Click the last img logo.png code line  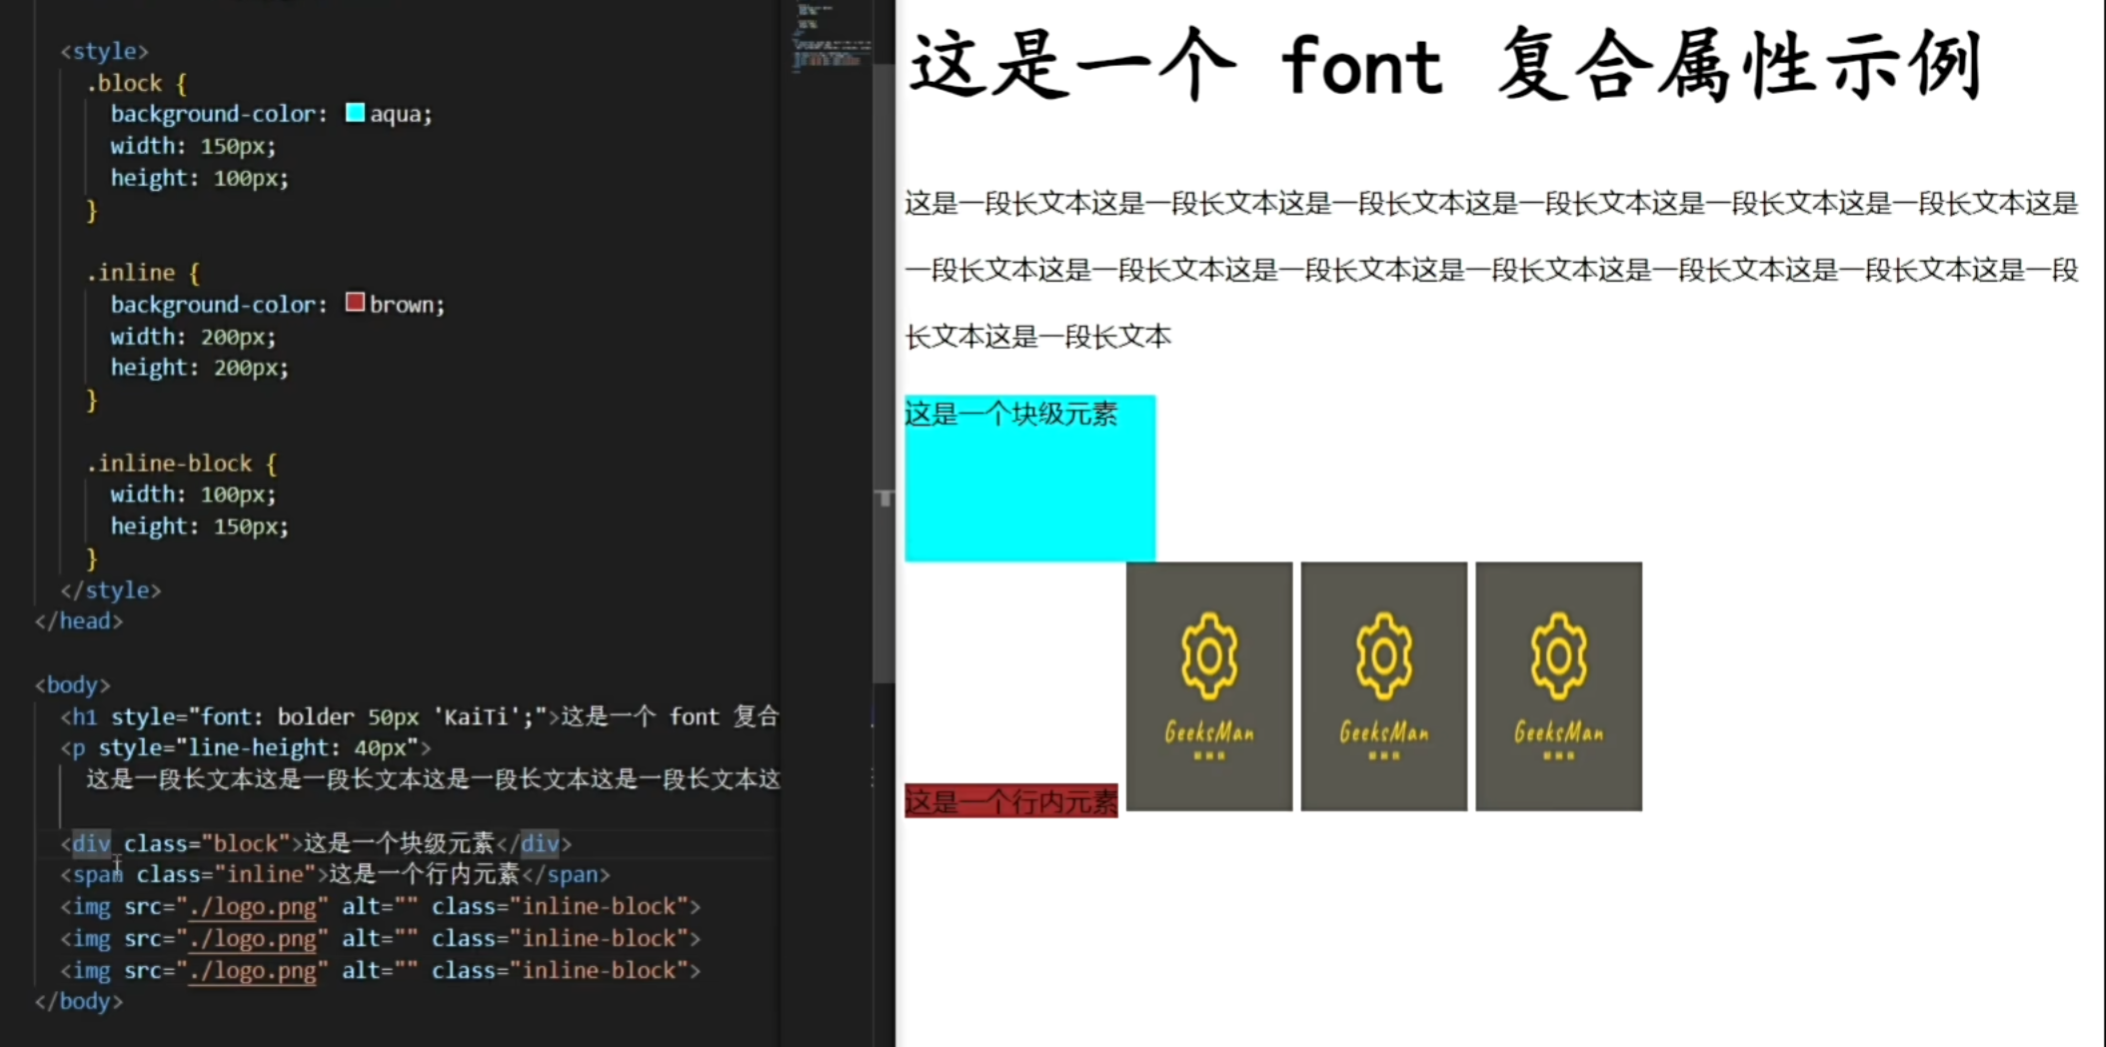[380, 970]
